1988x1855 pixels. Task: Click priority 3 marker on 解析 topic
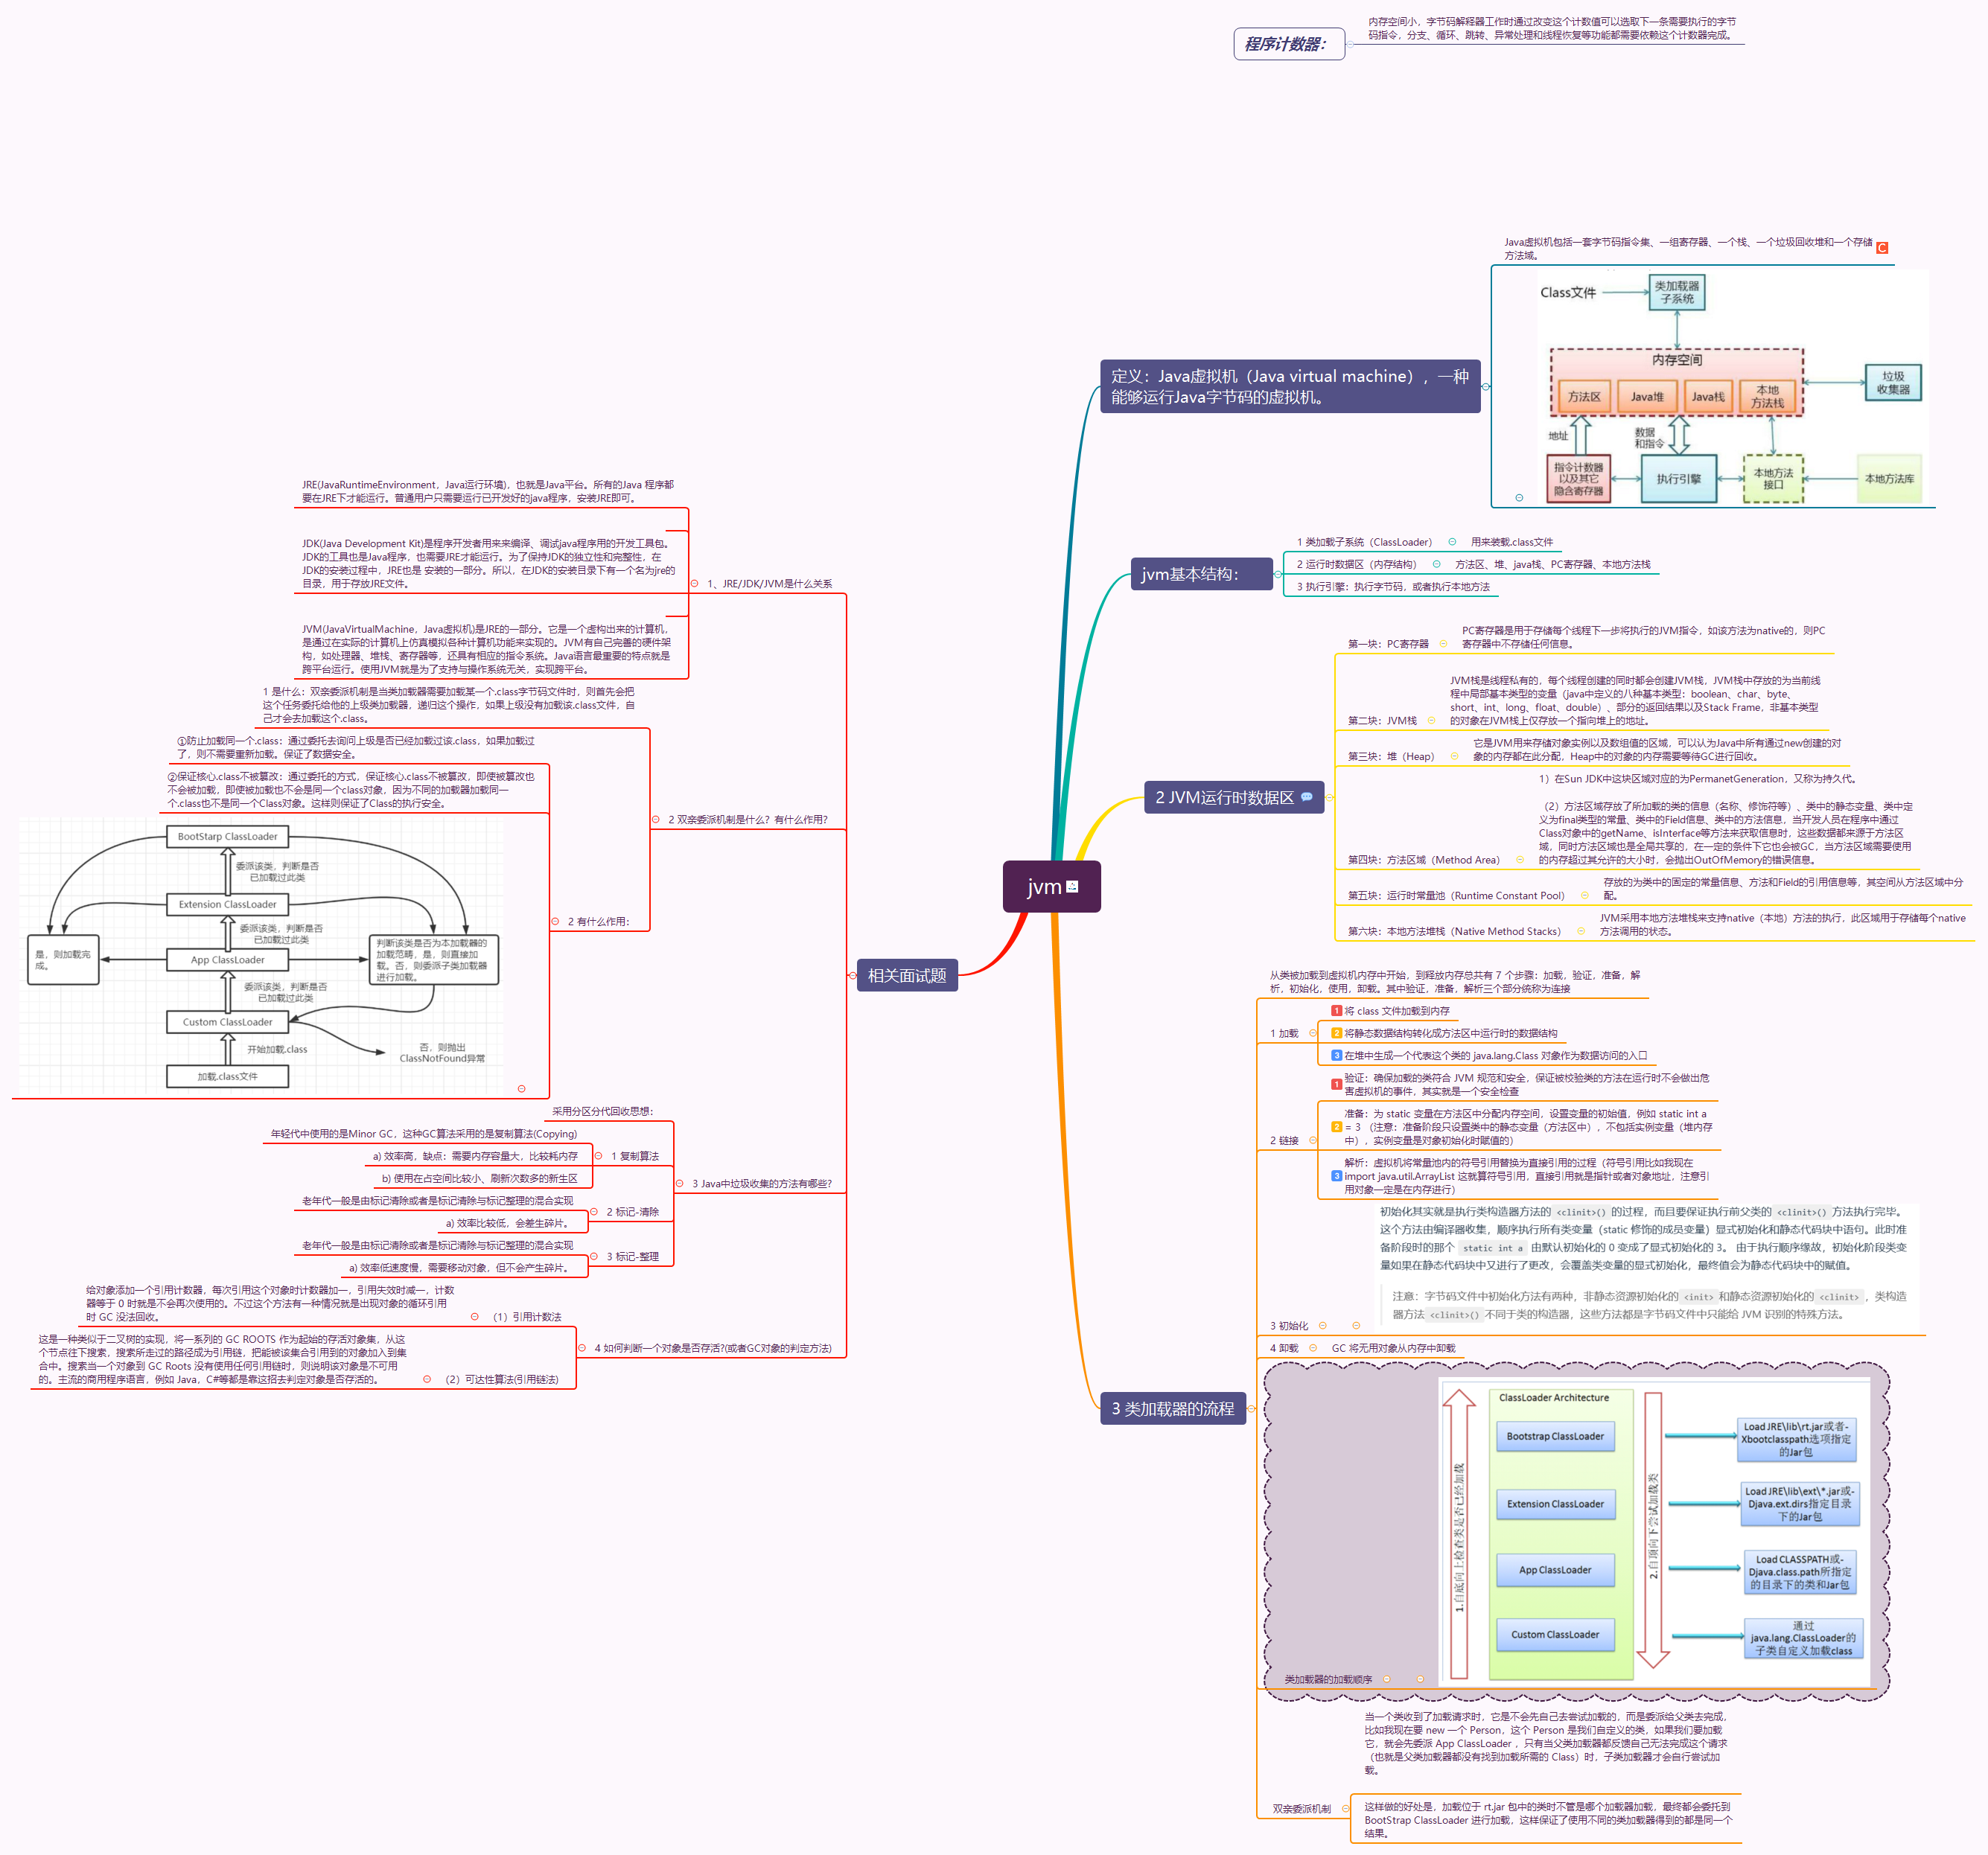pos(1337,1176)
